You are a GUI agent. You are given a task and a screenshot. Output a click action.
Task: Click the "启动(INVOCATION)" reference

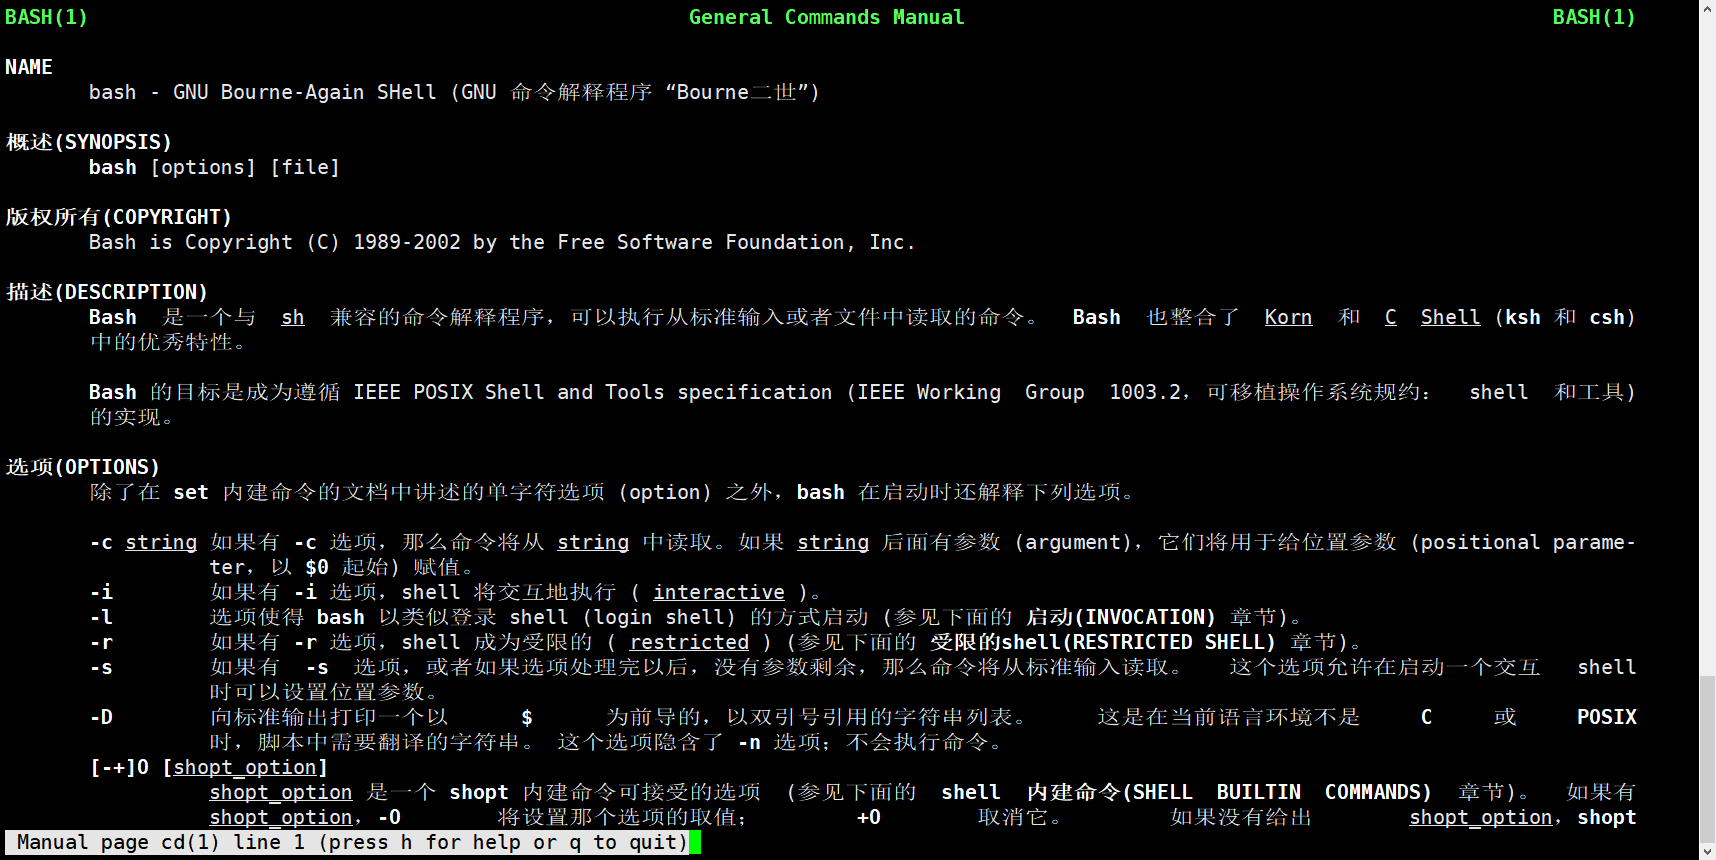(x=1121, y=617)
